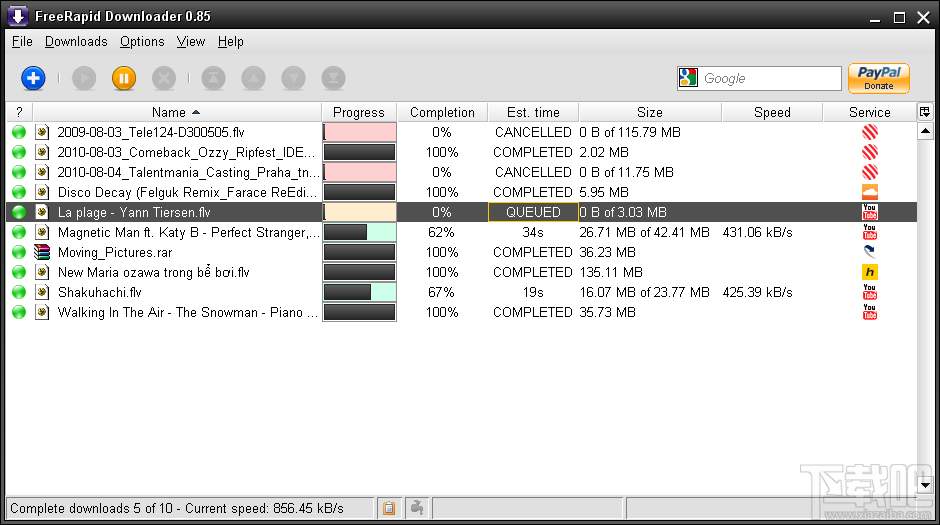Click progress bar of La plage row
Viewport: 940px width, 525px height.
coord(359,212)
